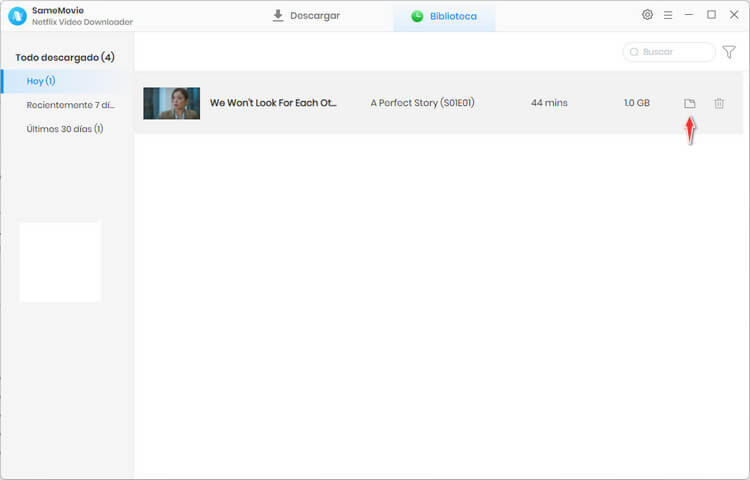Open the settings gear icon
Image resolution: width=750 pixels, height=480 pixels.
[x=647, y=15]
